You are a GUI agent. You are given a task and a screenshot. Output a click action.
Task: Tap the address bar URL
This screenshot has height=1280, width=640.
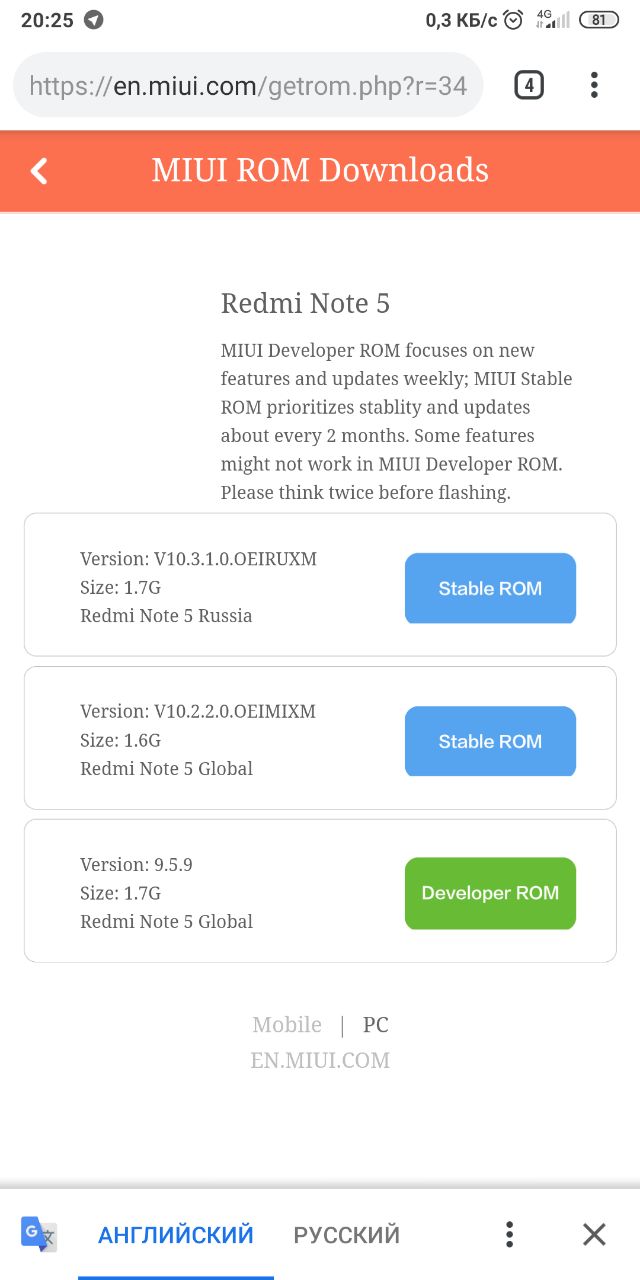248,86
